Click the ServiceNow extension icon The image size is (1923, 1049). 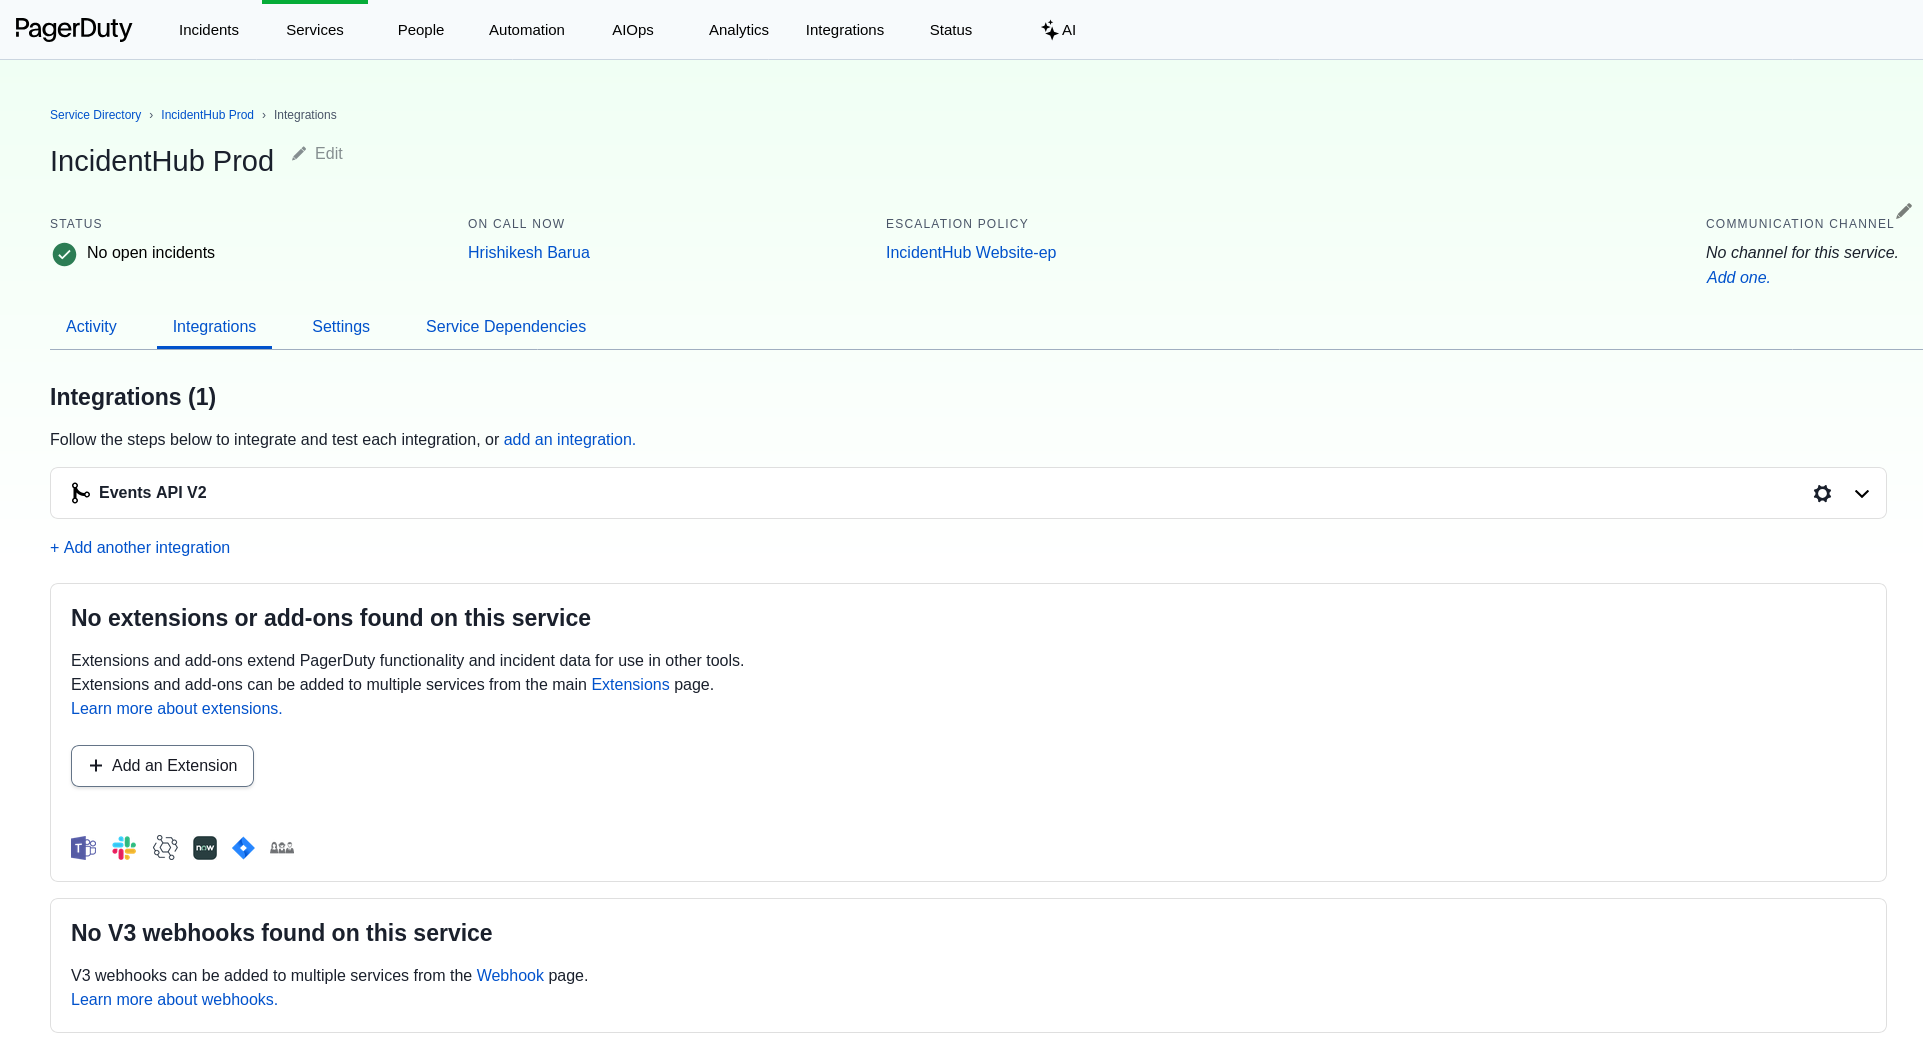[x=205, y=848]
